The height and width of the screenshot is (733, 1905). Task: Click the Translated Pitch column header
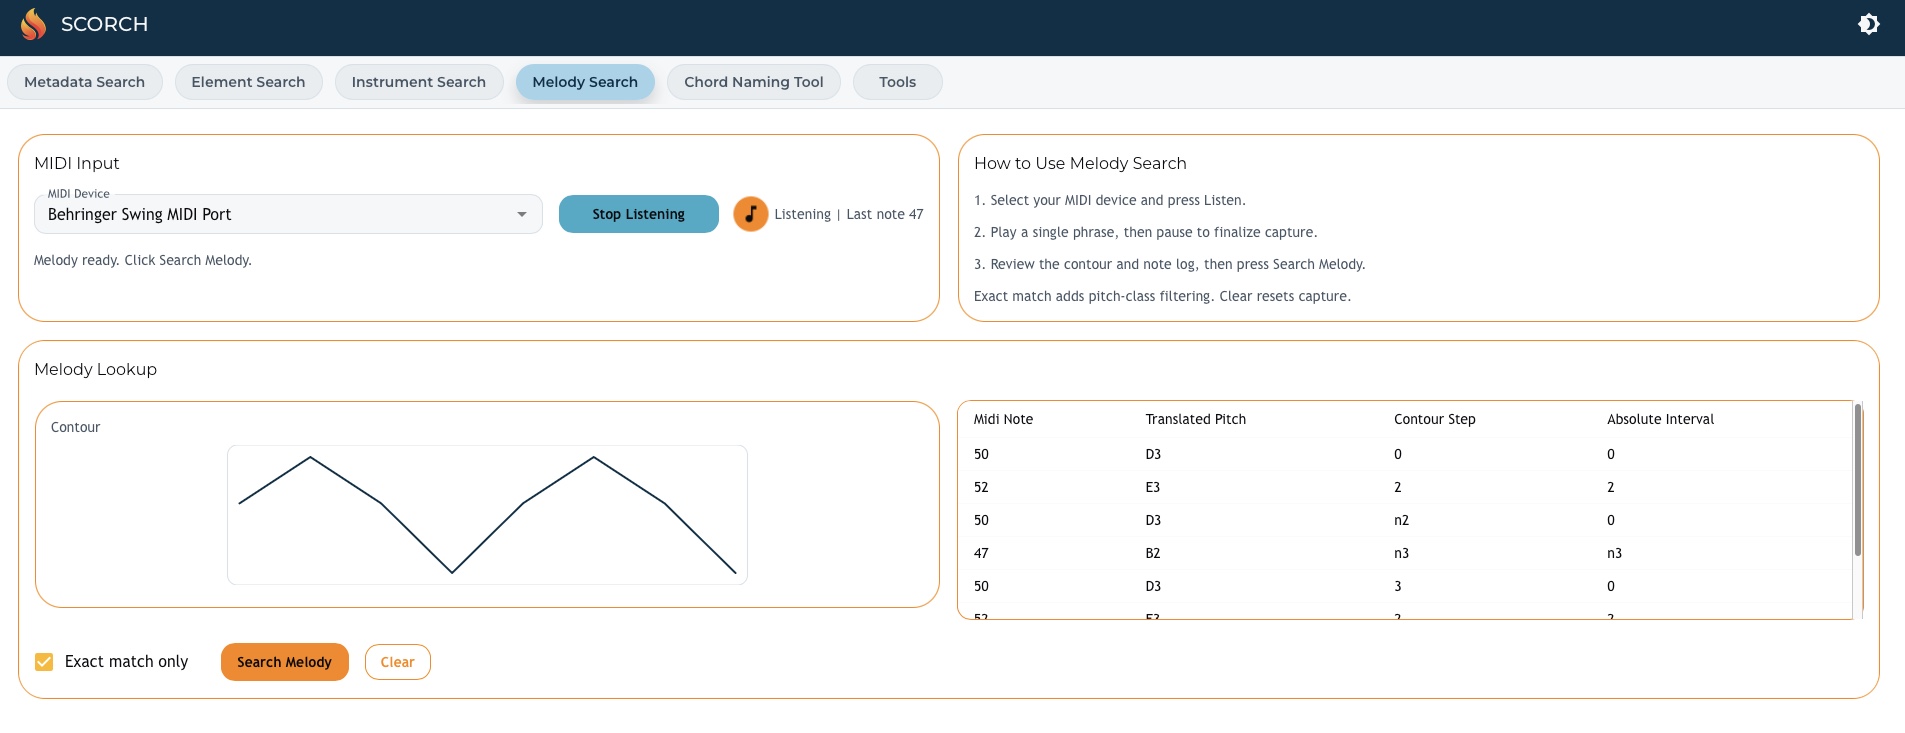click(1195, 419)
